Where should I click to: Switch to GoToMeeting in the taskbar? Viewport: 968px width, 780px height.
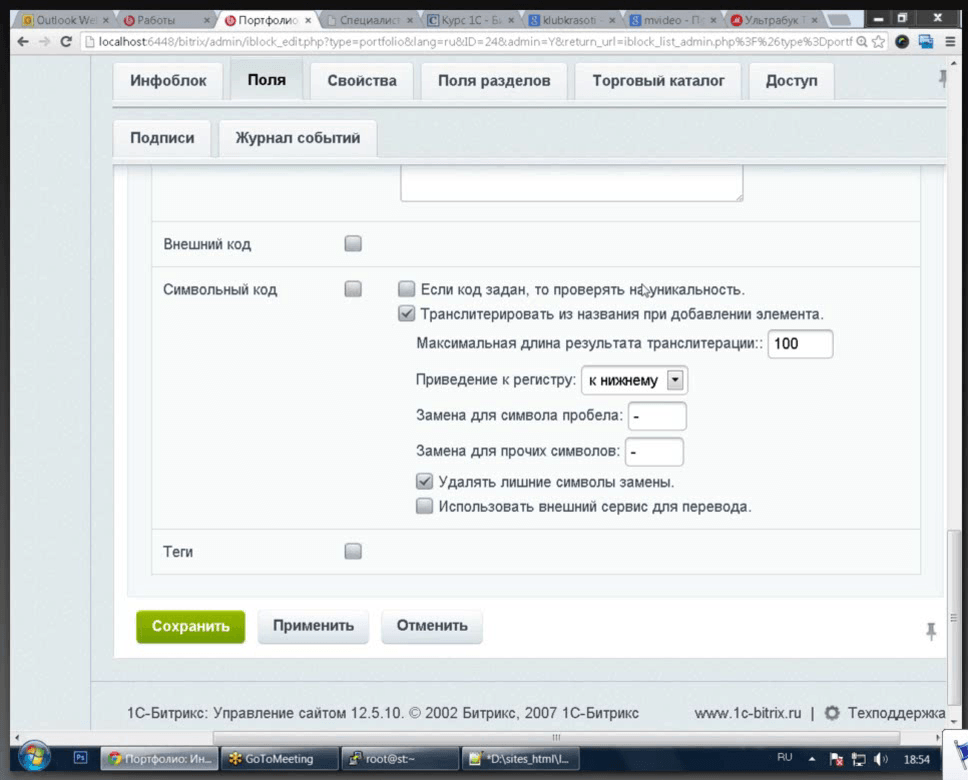(x=280, y=758)
